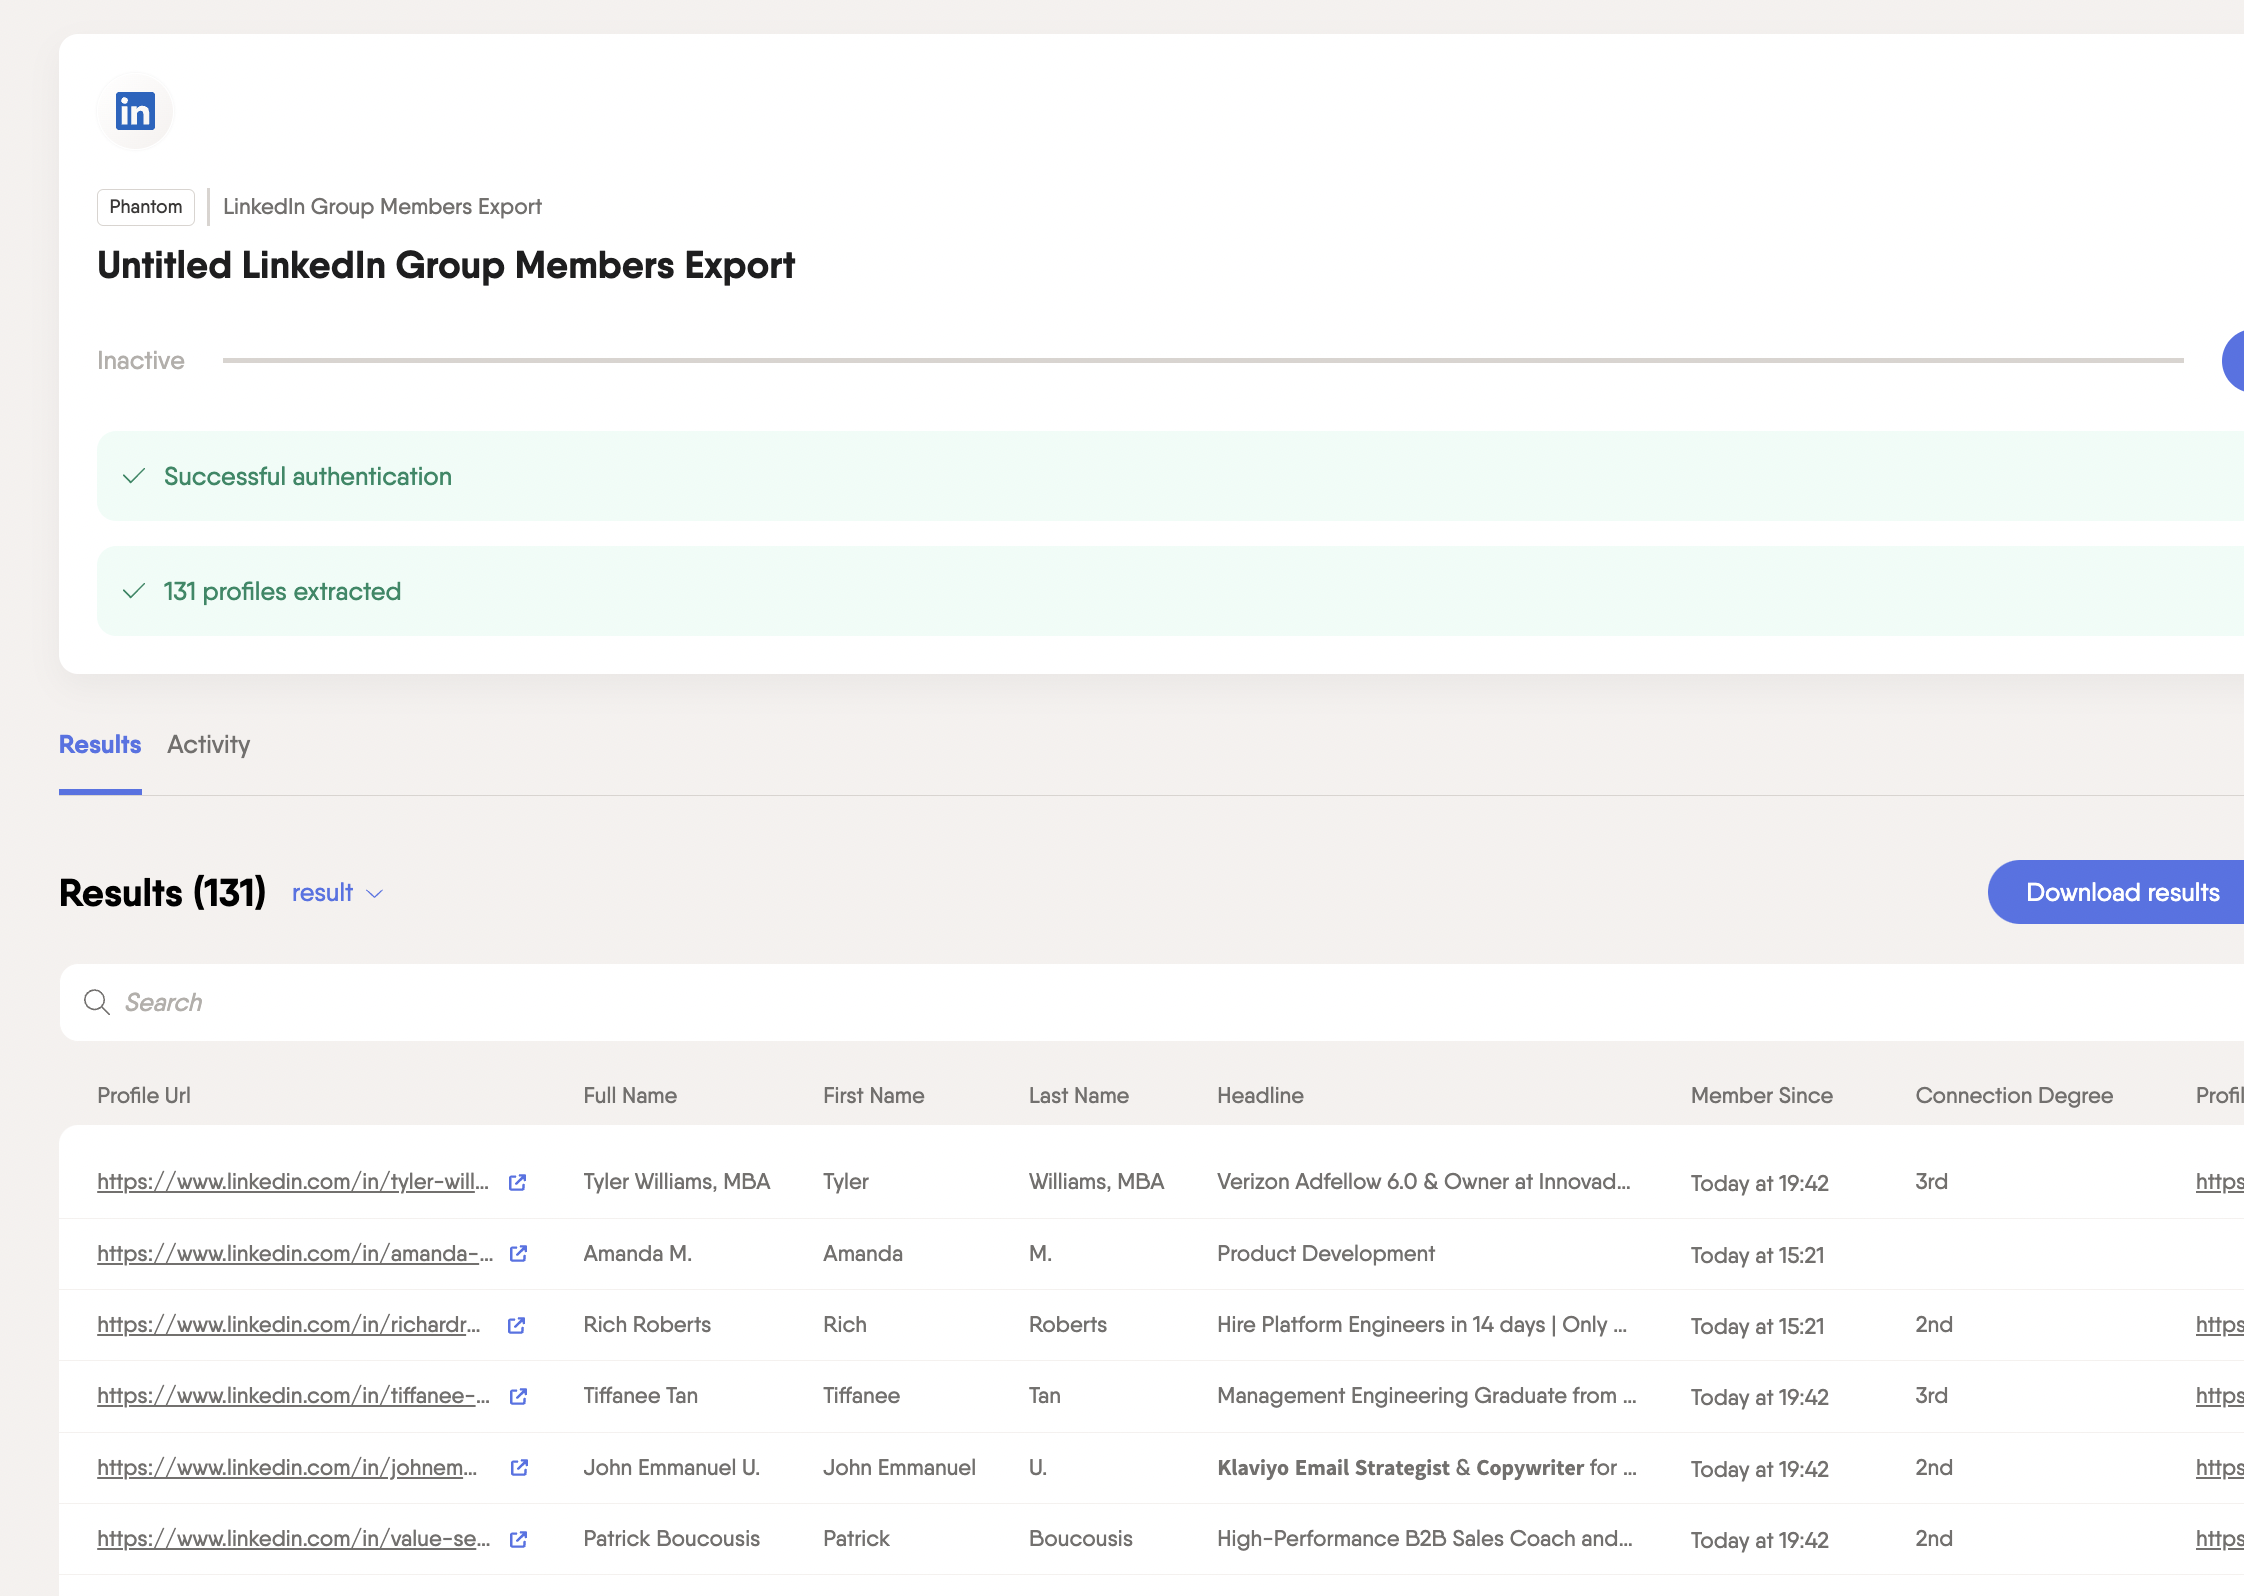
Task: Click the Connection Degree column header
Action: 2013,1096
